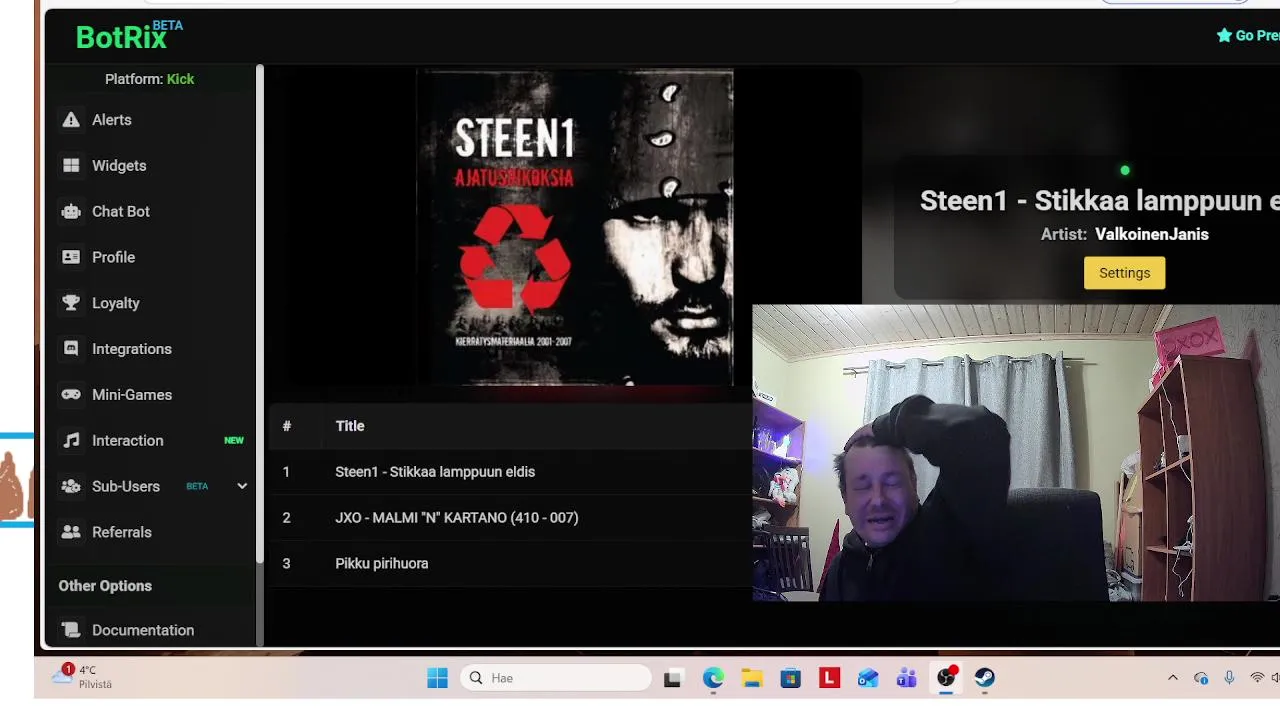The width and height of the screenshot is (1280, 720).
Task: Open Task View in the taskbar
Action: tap(673, 679)
